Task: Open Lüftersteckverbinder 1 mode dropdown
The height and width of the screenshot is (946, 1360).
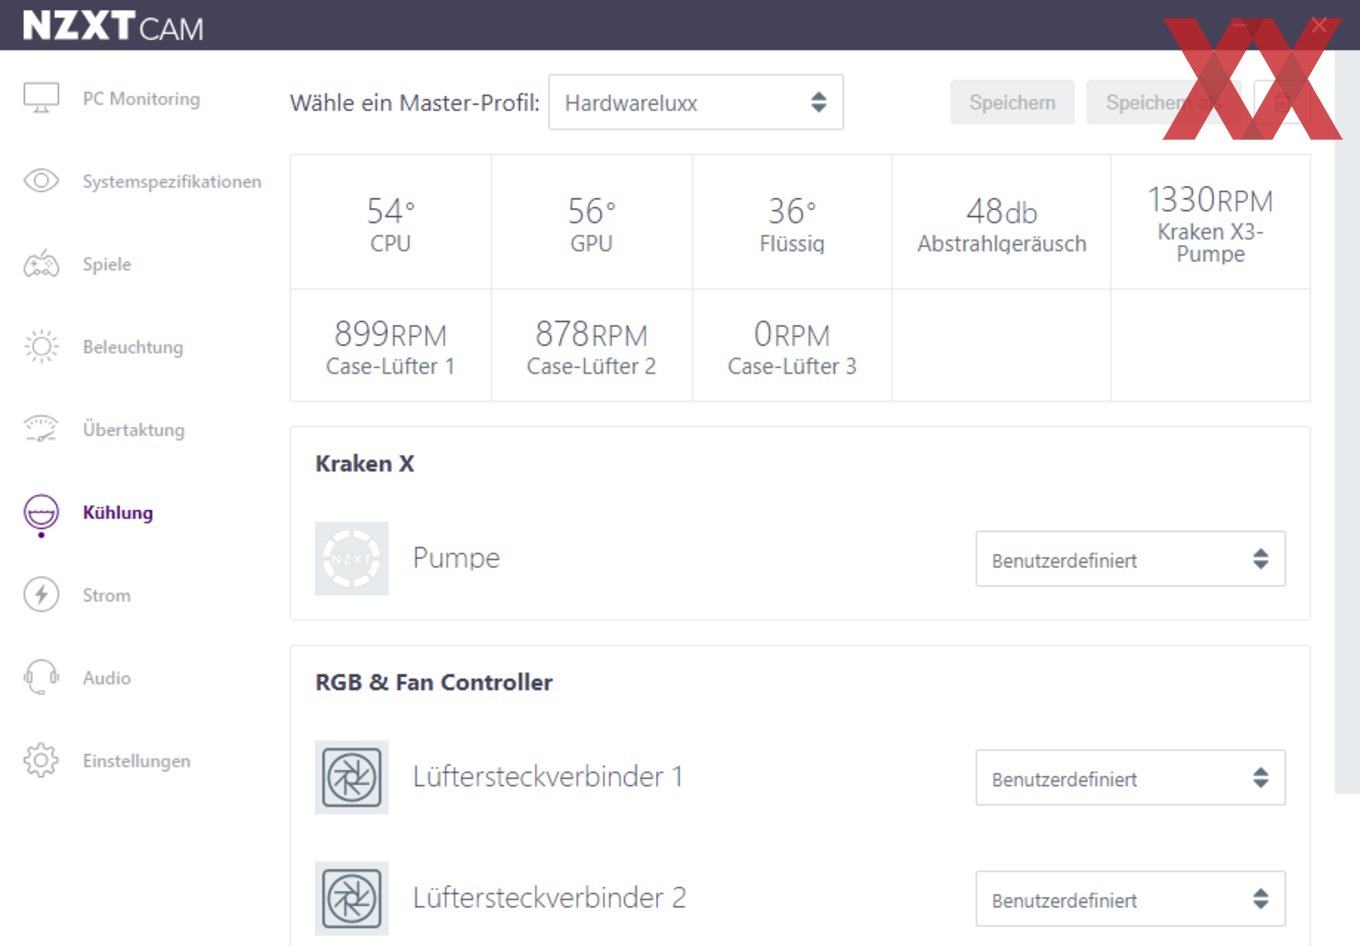Action: [1130, 778]
